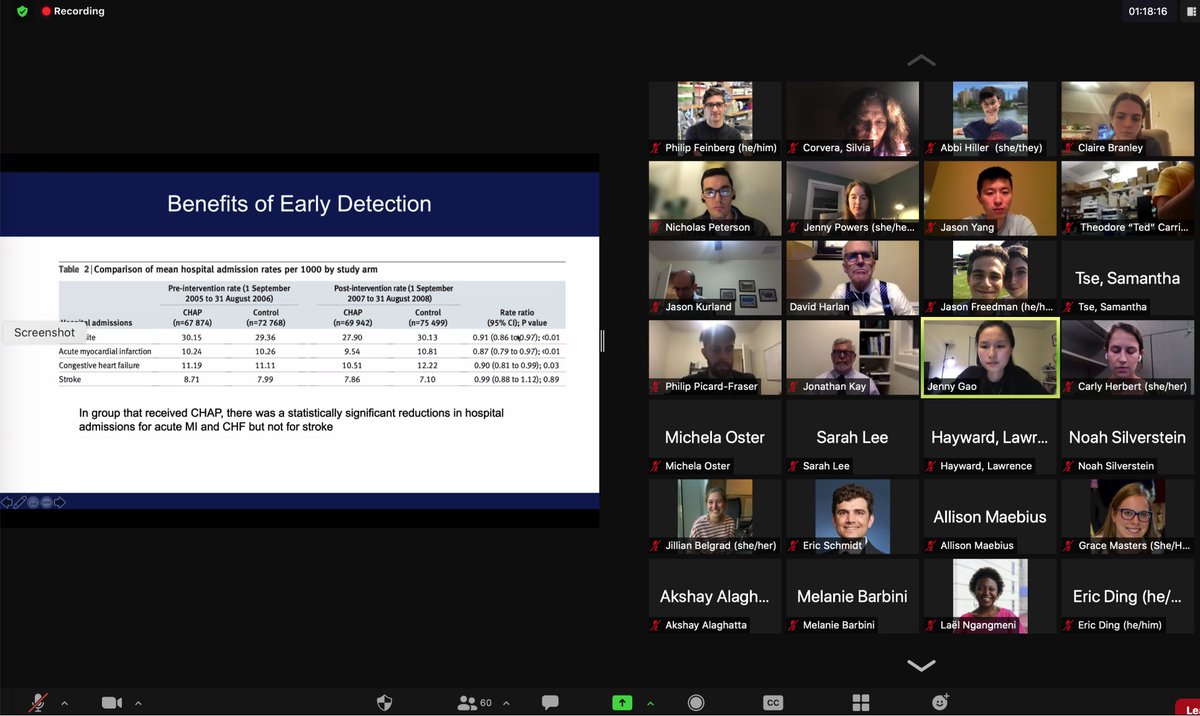Select Jenny Gao's highlighted video tile
Viewport: 1200px width, 716px height.
pyautogui.click(x=989, y=357)
